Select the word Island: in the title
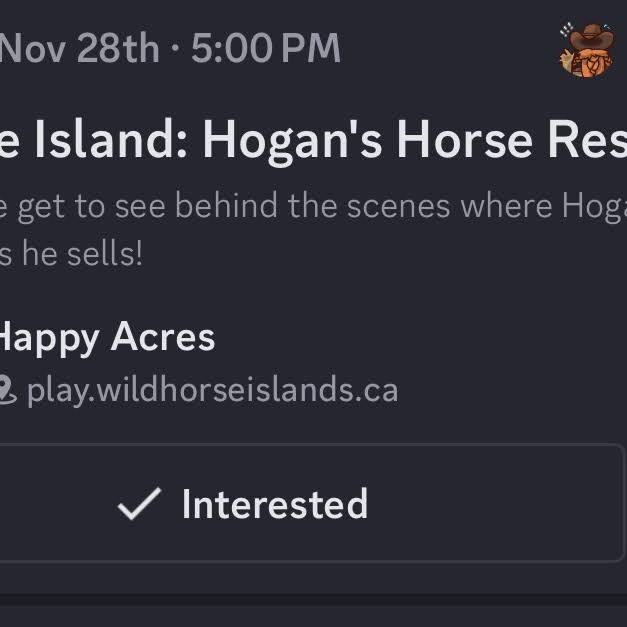 [x=111, y=140]
